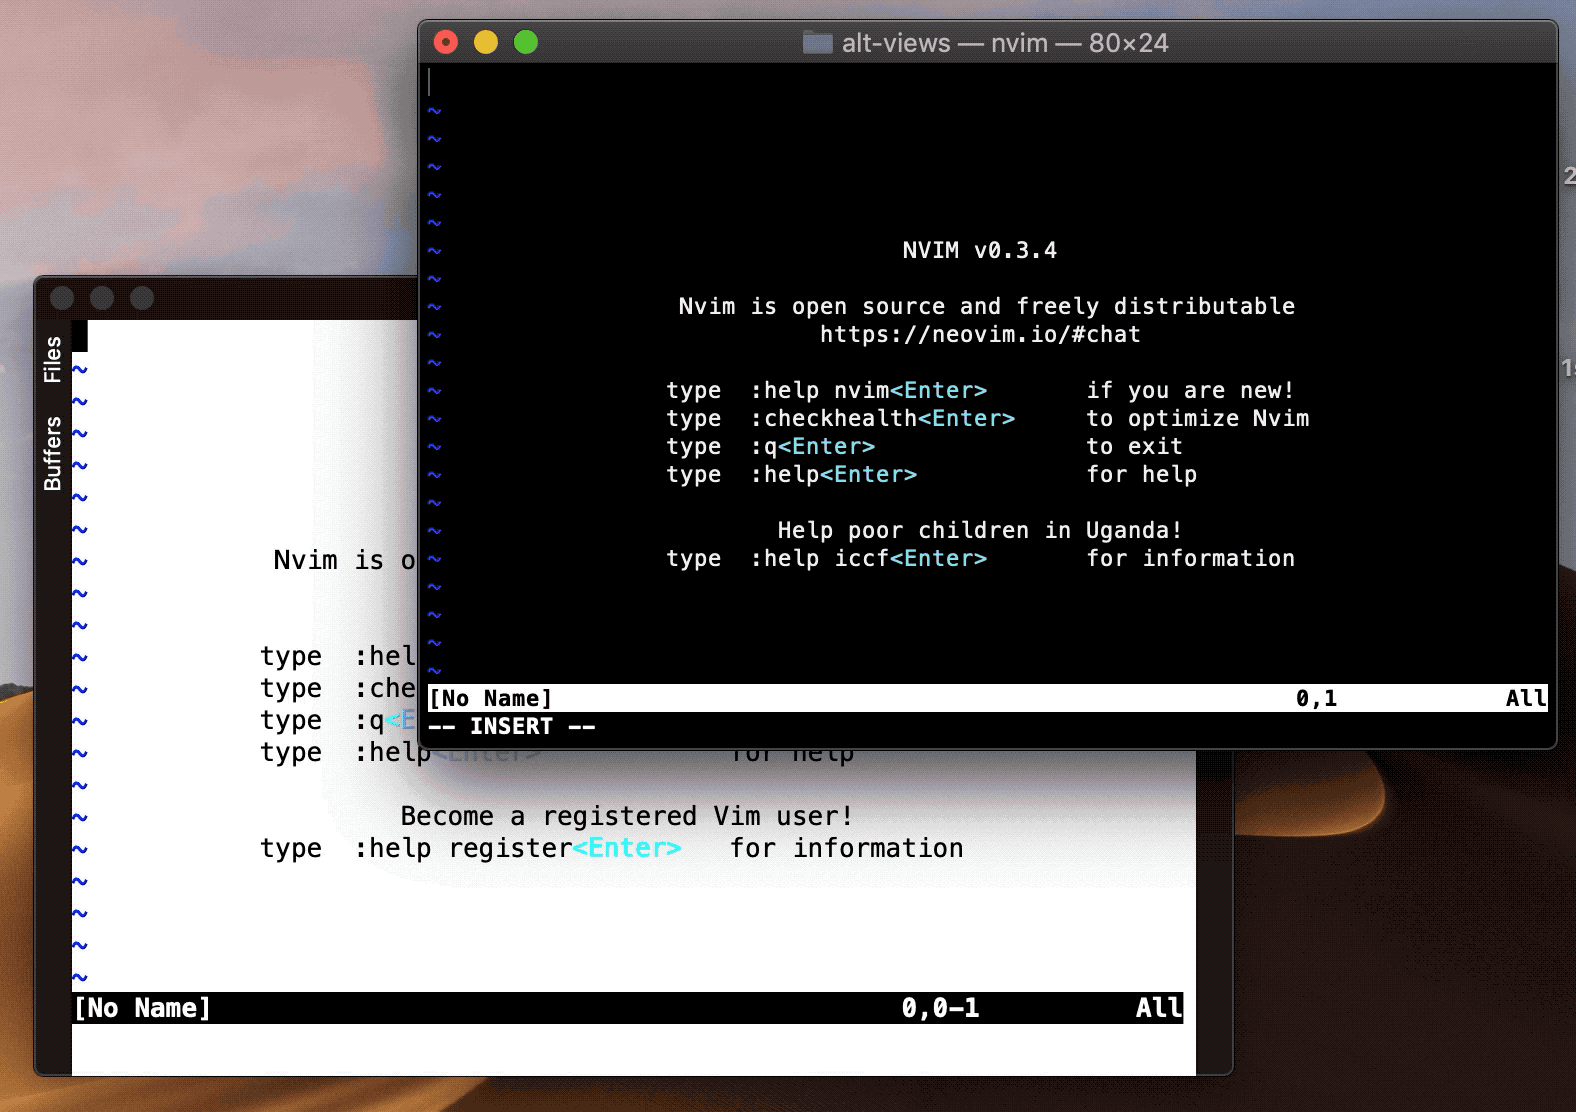
Task: Close the alt-views nvim terminal window
Action: pyautogui.click(x=446, y=42)
